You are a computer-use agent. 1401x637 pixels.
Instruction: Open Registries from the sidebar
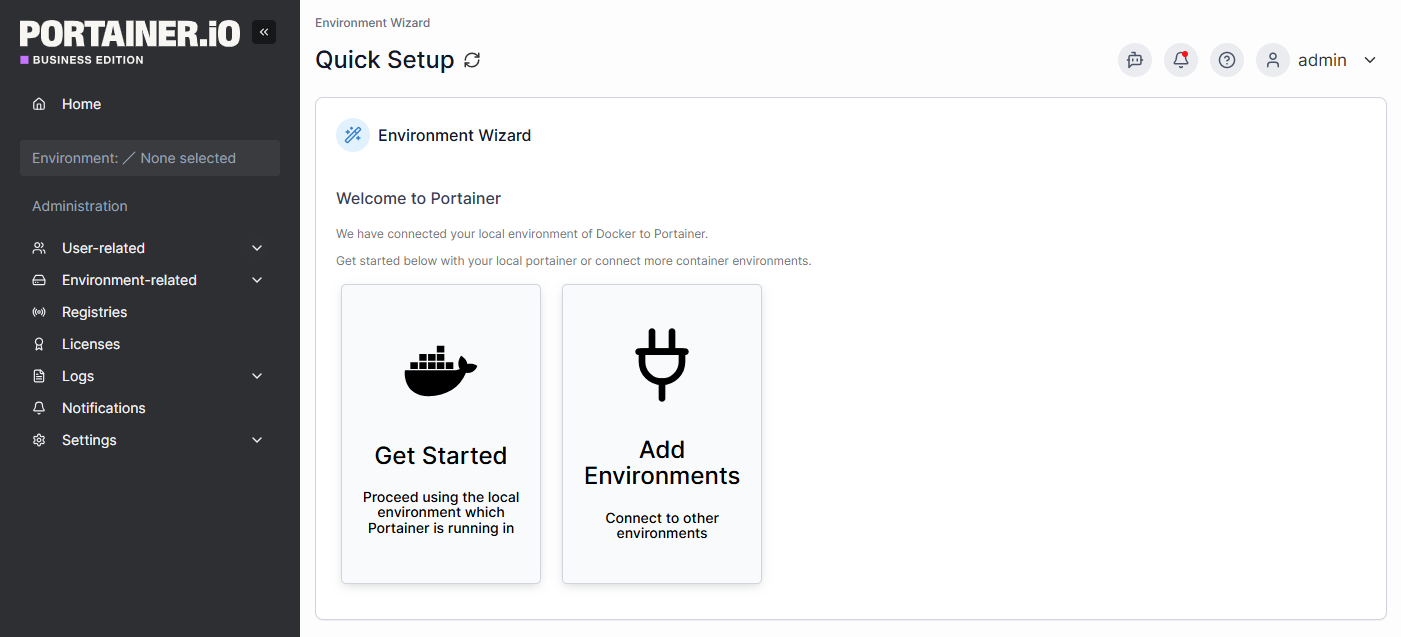pos(94,312)
